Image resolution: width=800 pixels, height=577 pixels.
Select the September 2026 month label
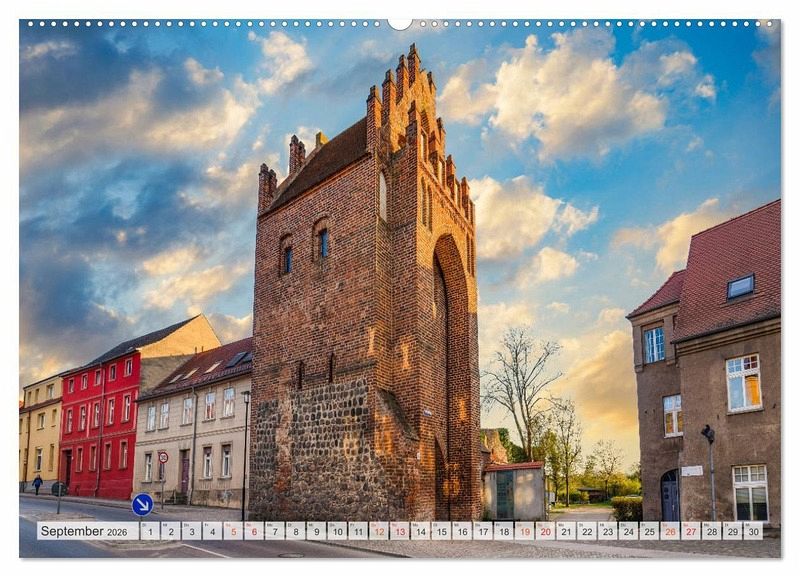coord(87,531)
